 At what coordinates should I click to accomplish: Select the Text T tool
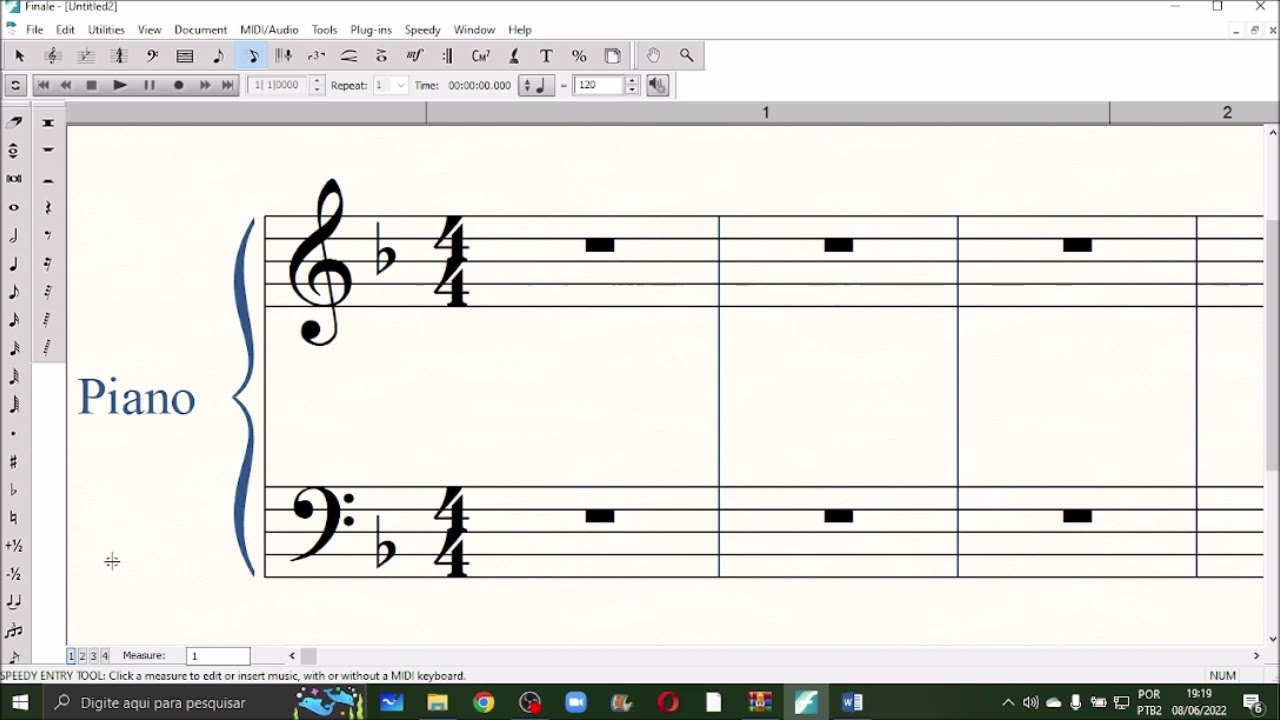tap(546, 56)
